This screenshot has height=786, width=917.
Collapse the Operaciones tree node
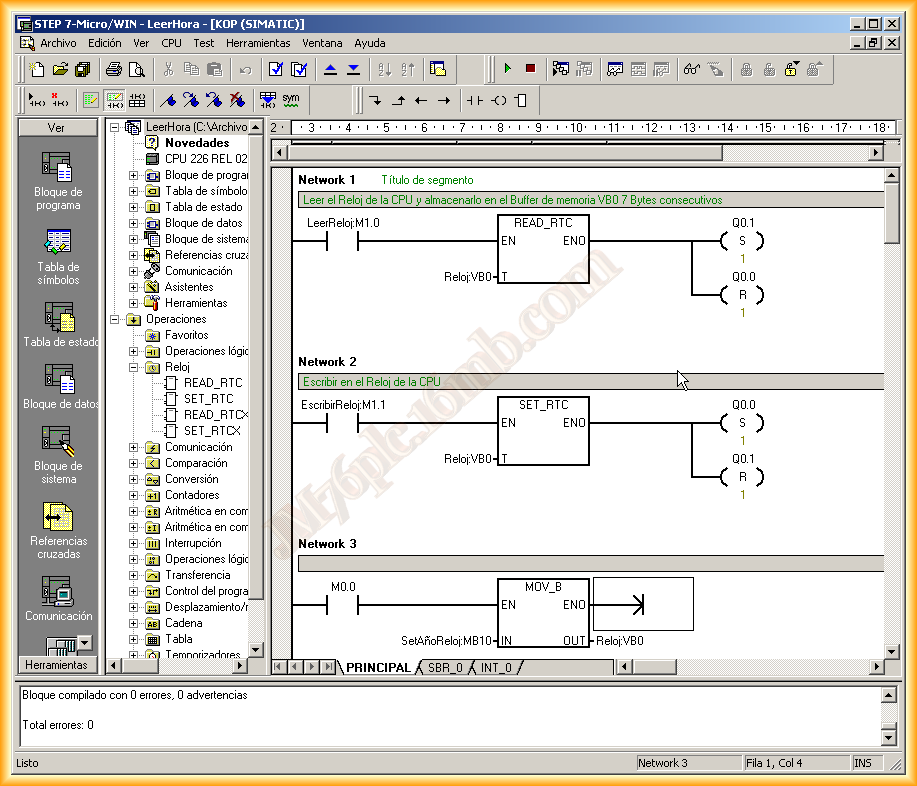point(117,319)
